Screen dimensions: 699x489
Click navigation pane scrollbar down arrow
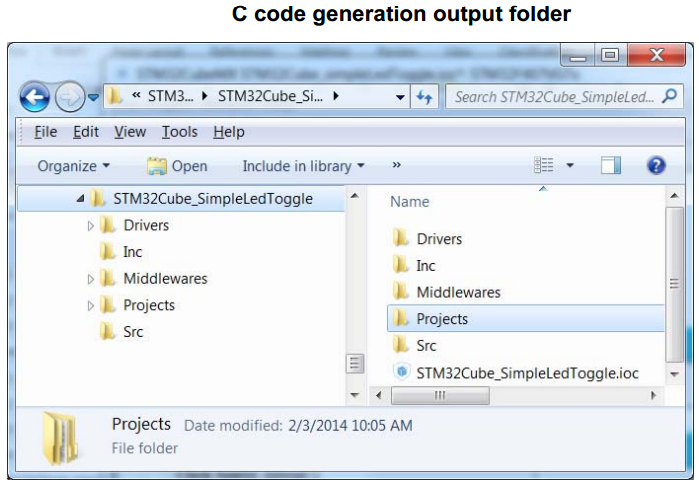pyautogui.click(x=355, y=395)
